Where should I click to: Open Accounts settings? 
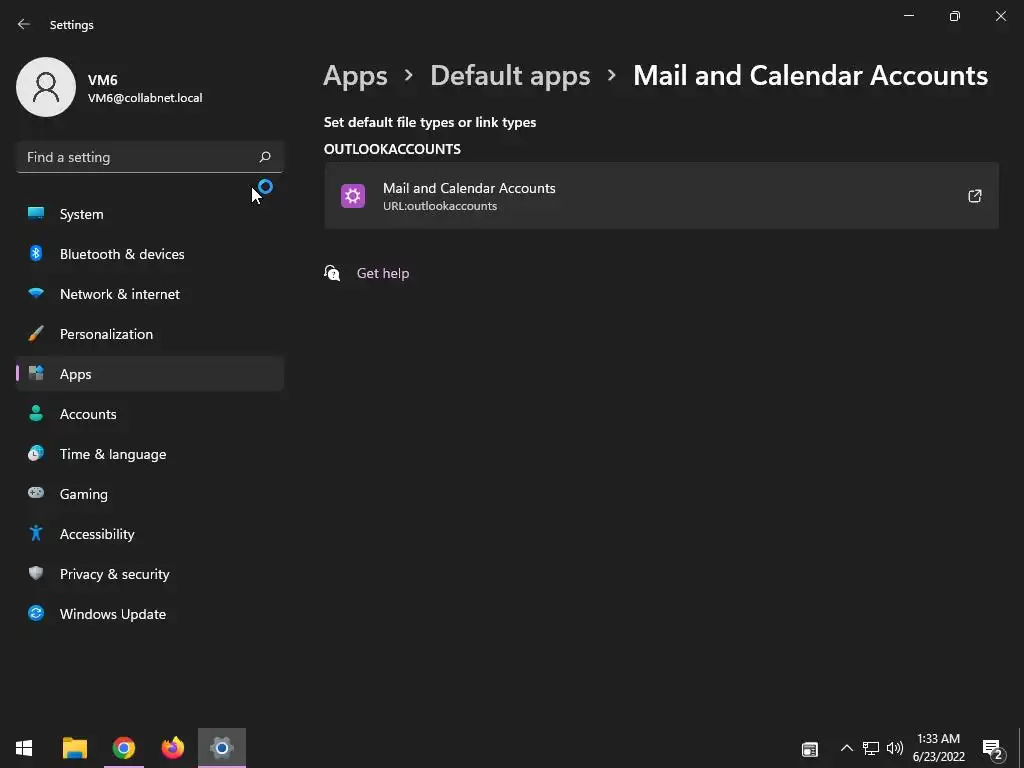pos(150,414)
